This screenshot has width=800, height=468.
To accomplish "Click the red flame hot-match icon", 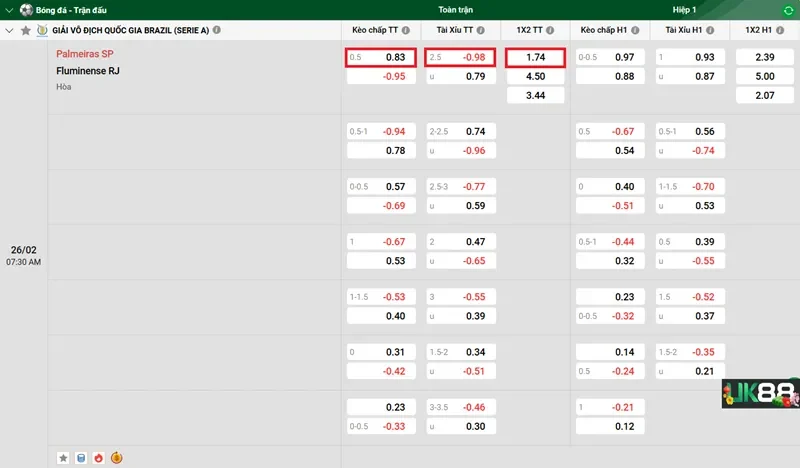I will pyautogui.click(x=98, y=458).
